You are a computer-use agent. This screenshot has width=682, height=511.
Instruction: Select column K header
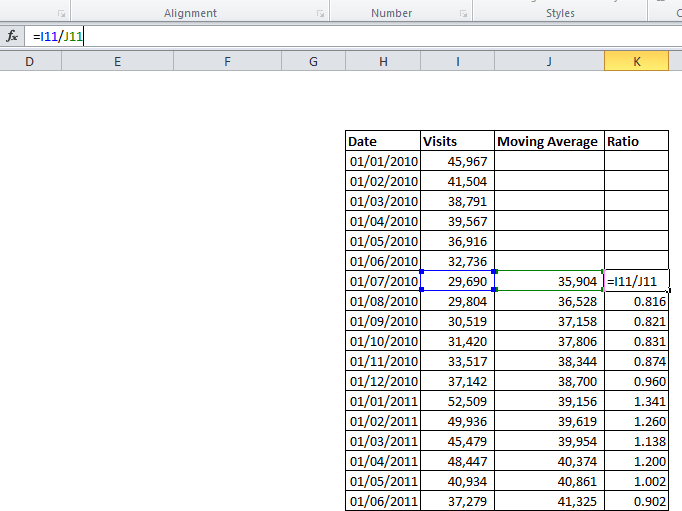(636, 62)
